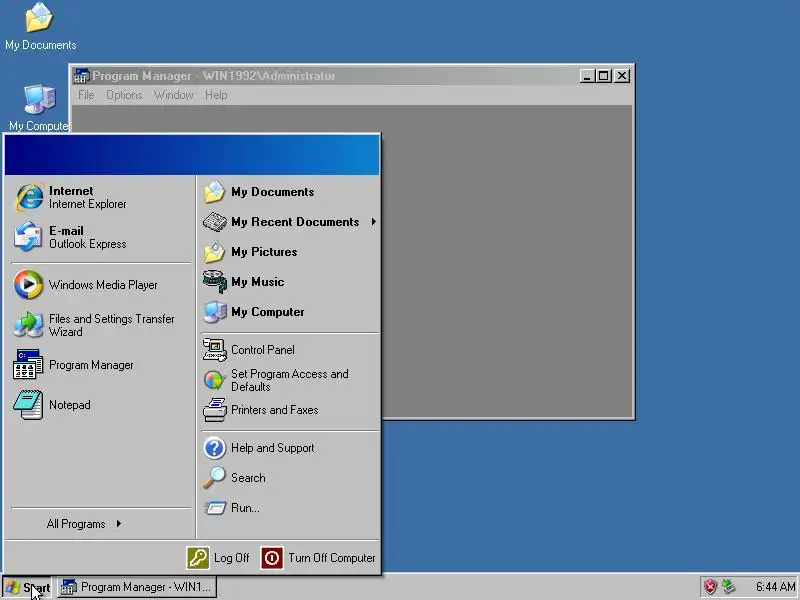Open Search from Start menu
The image size is (800, 600).
290,478
